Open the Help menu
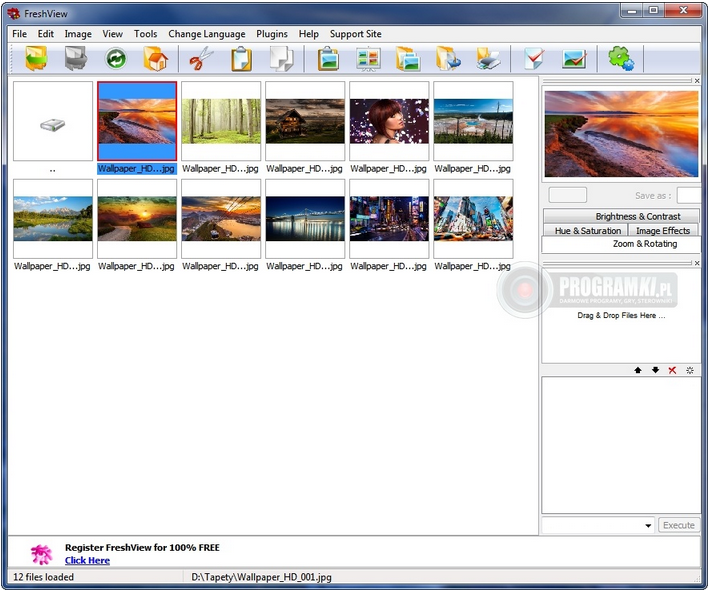Image resolution: width=710 pixels, height=593 pixels. (308, 34)
